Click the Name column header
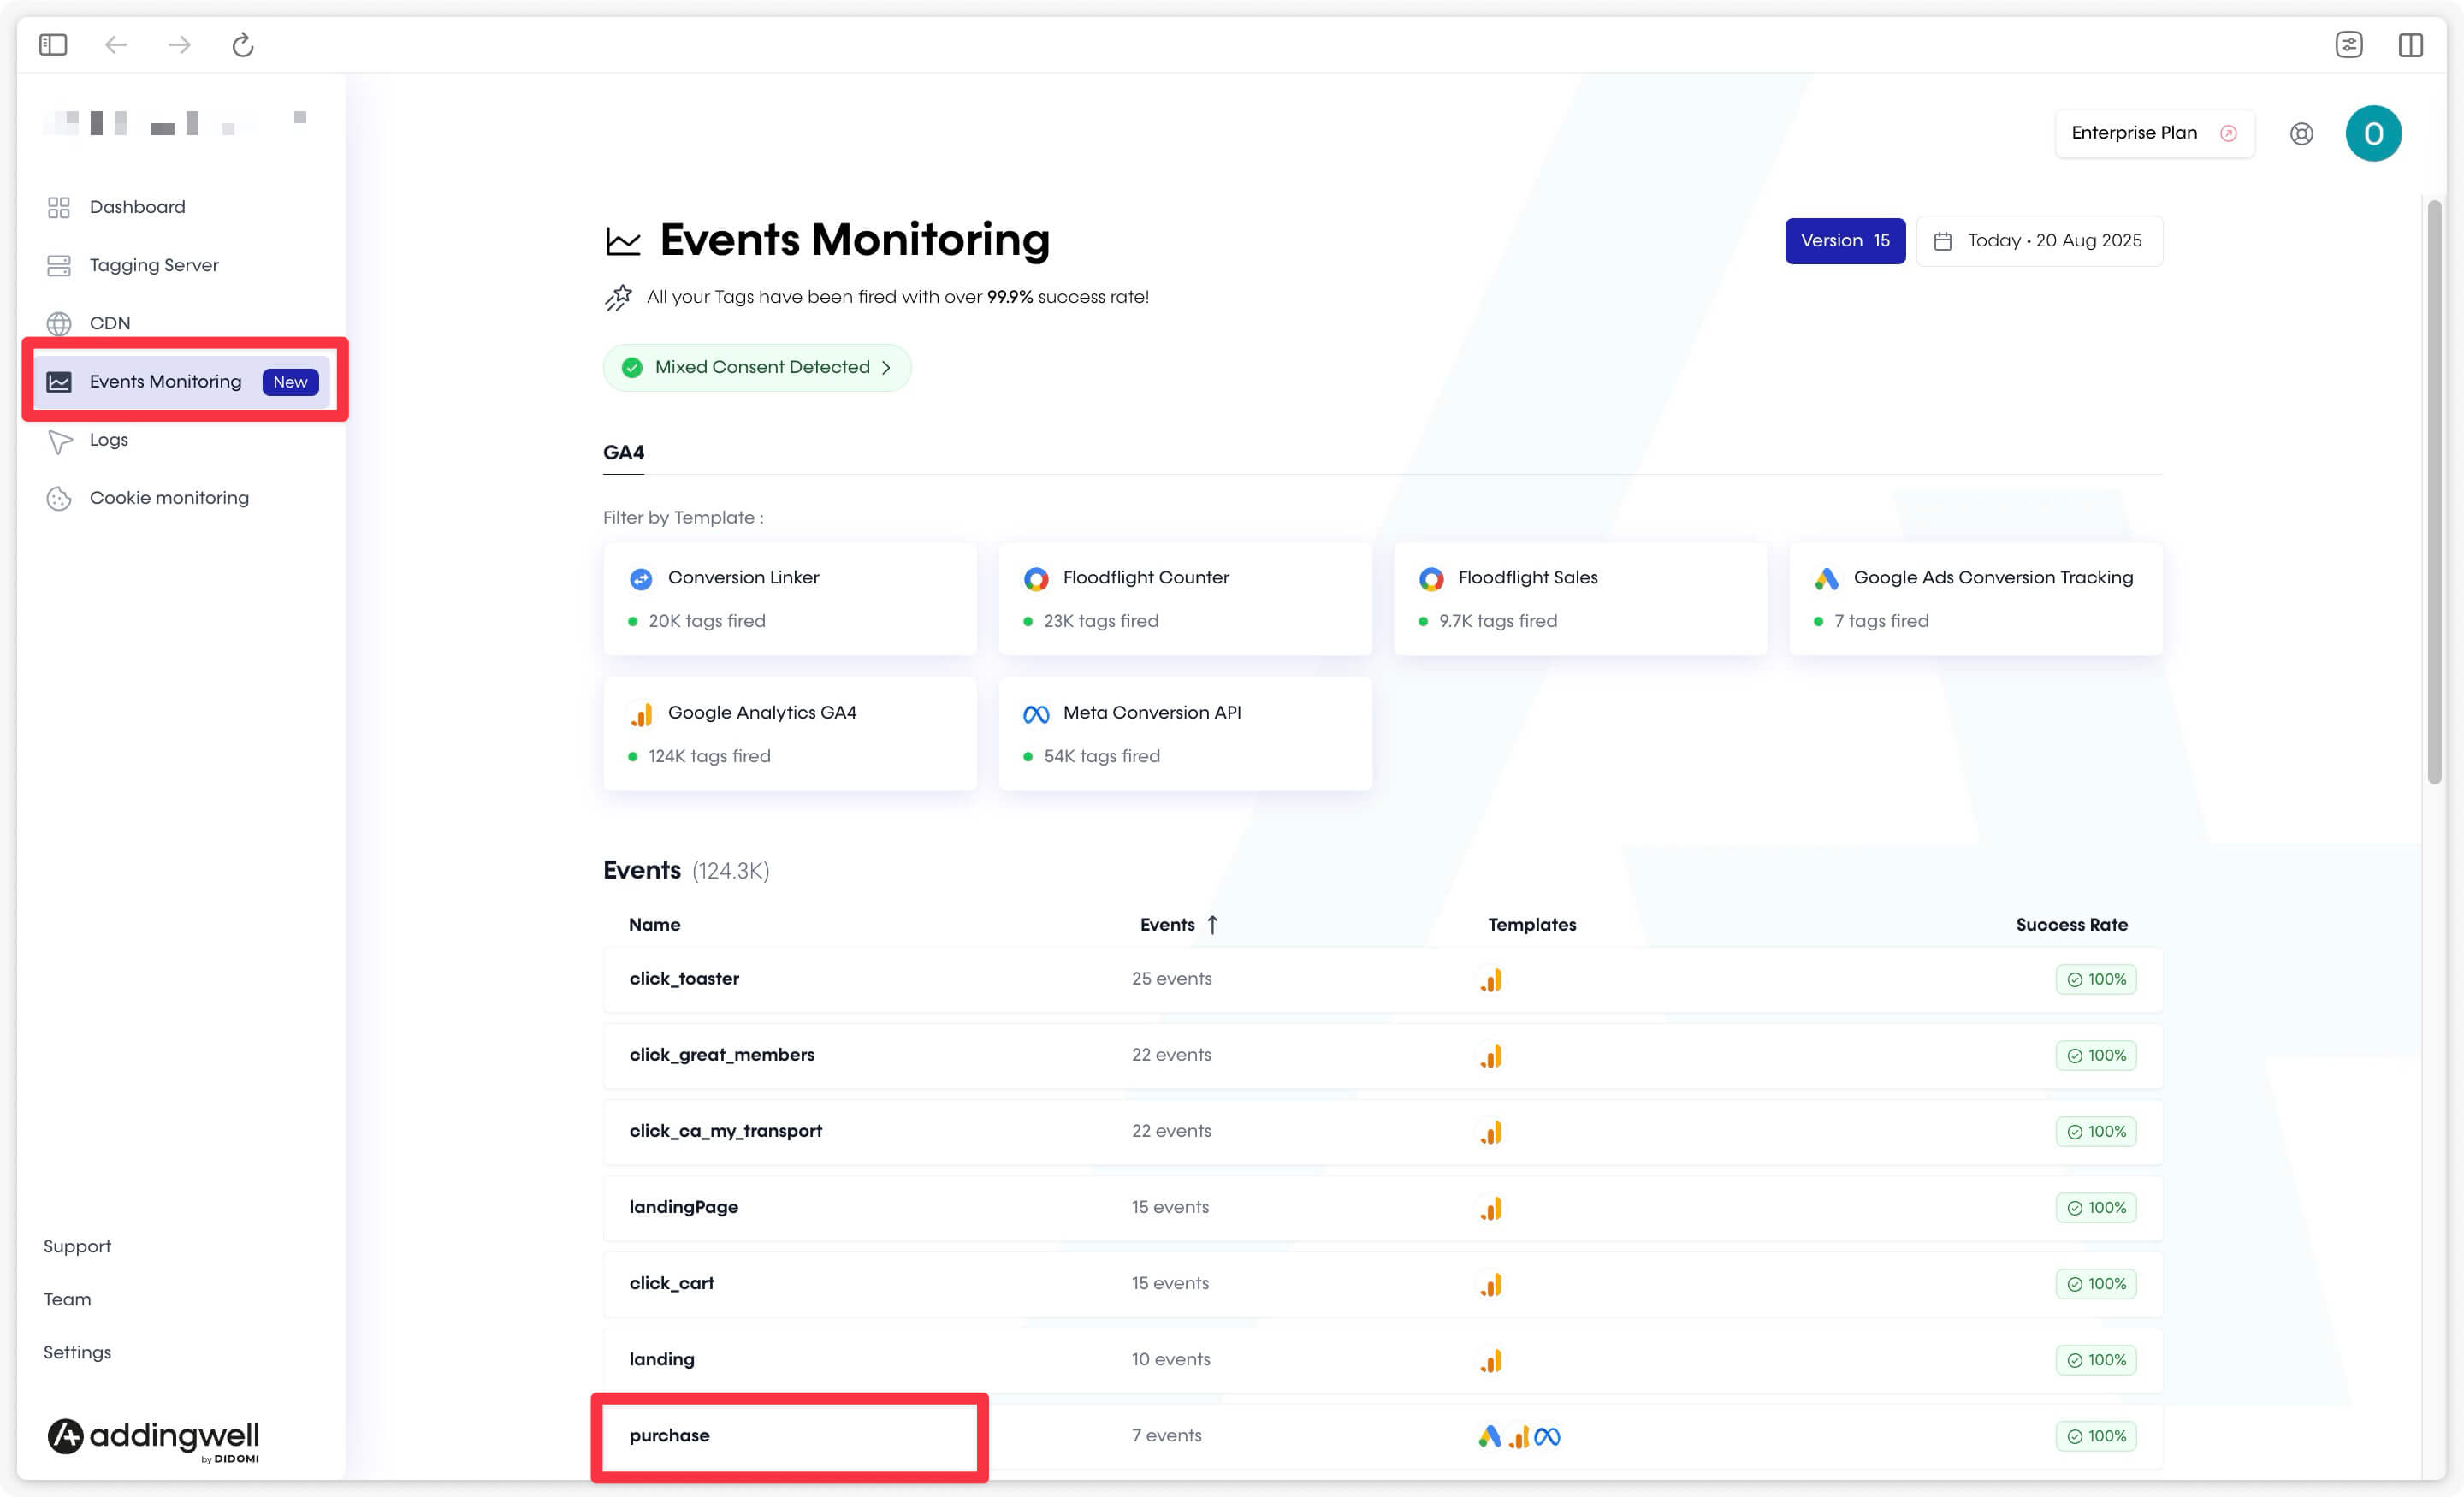 pyautogui.click(x=654, y=925)
